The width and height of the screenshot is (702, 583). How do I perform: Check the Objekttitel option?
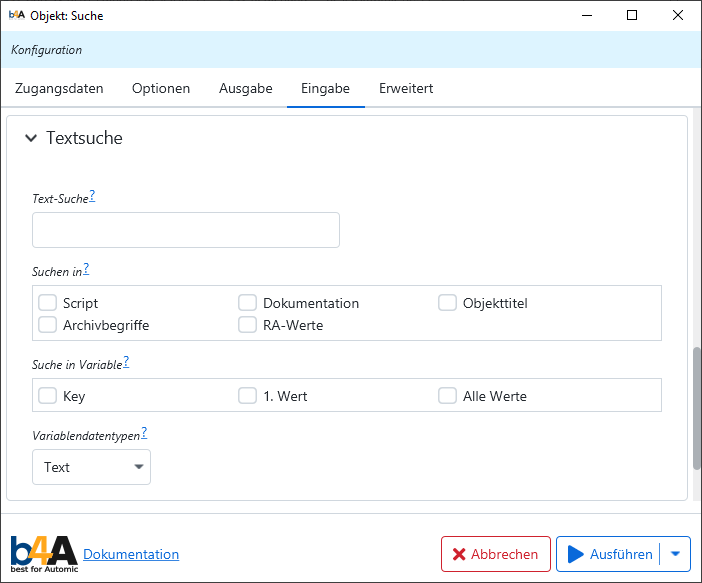click(x=447, y=303)
